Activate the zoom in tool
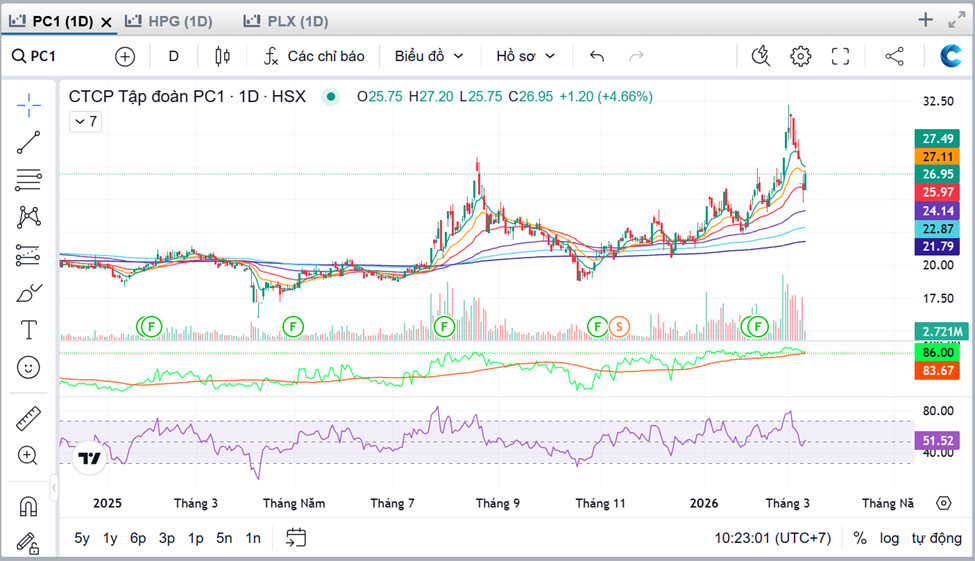Image resolution: width=975 pixels, height=561 pixels. [28, 456]
